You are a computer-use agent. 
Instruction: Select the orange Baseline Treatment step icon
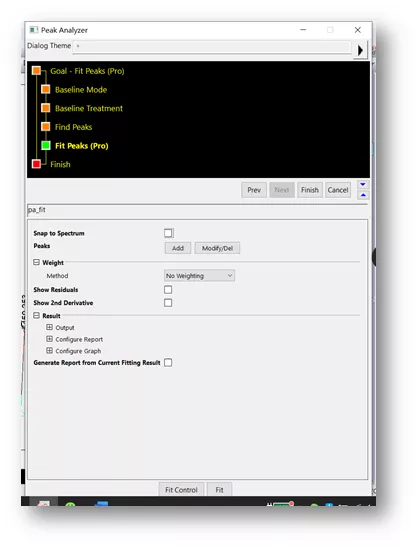coord(45,108)
